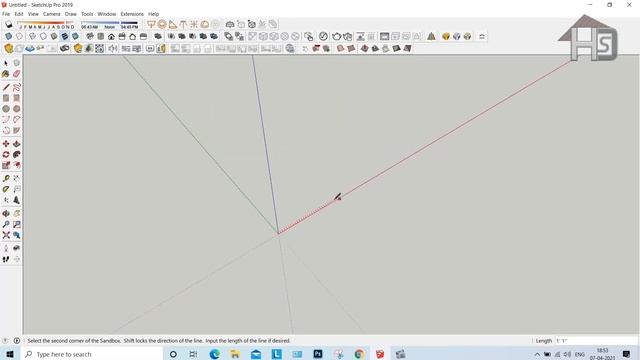Enable Shaded With Textures style
Screen dimensions: 640x360
tap(64, 37)
